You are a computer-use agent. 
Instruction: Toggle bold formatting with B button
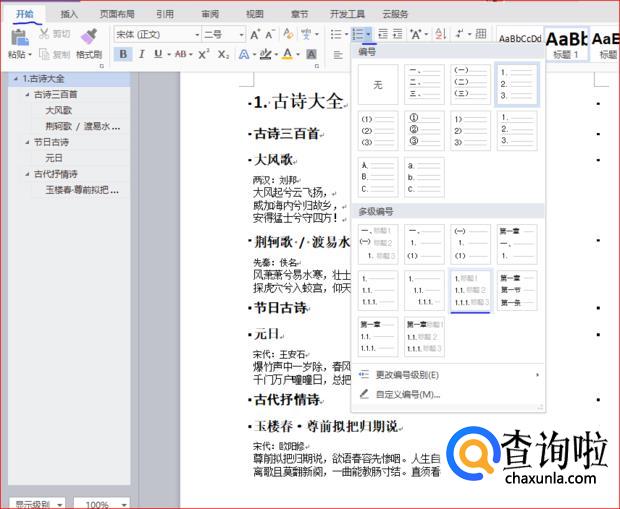pyautogui.click(x=124, y=54)
